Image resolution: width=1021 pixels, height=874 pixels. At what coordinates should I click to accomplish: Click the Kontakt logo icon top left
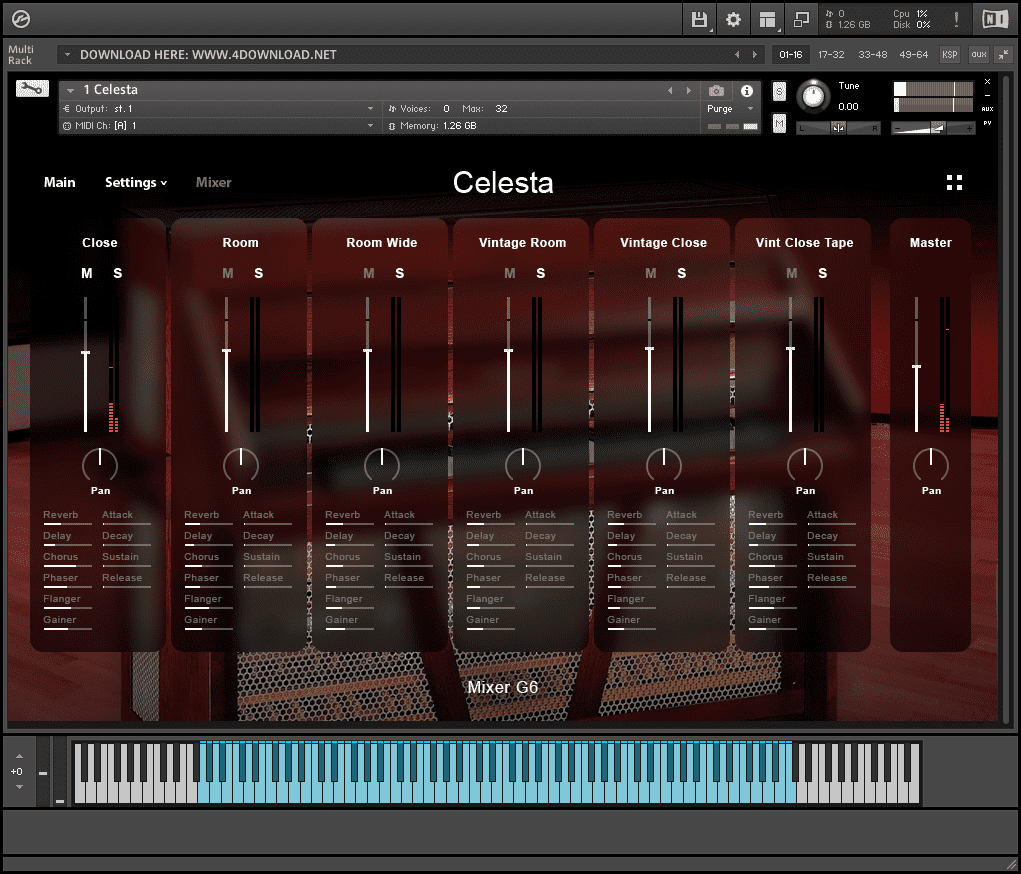21,20
